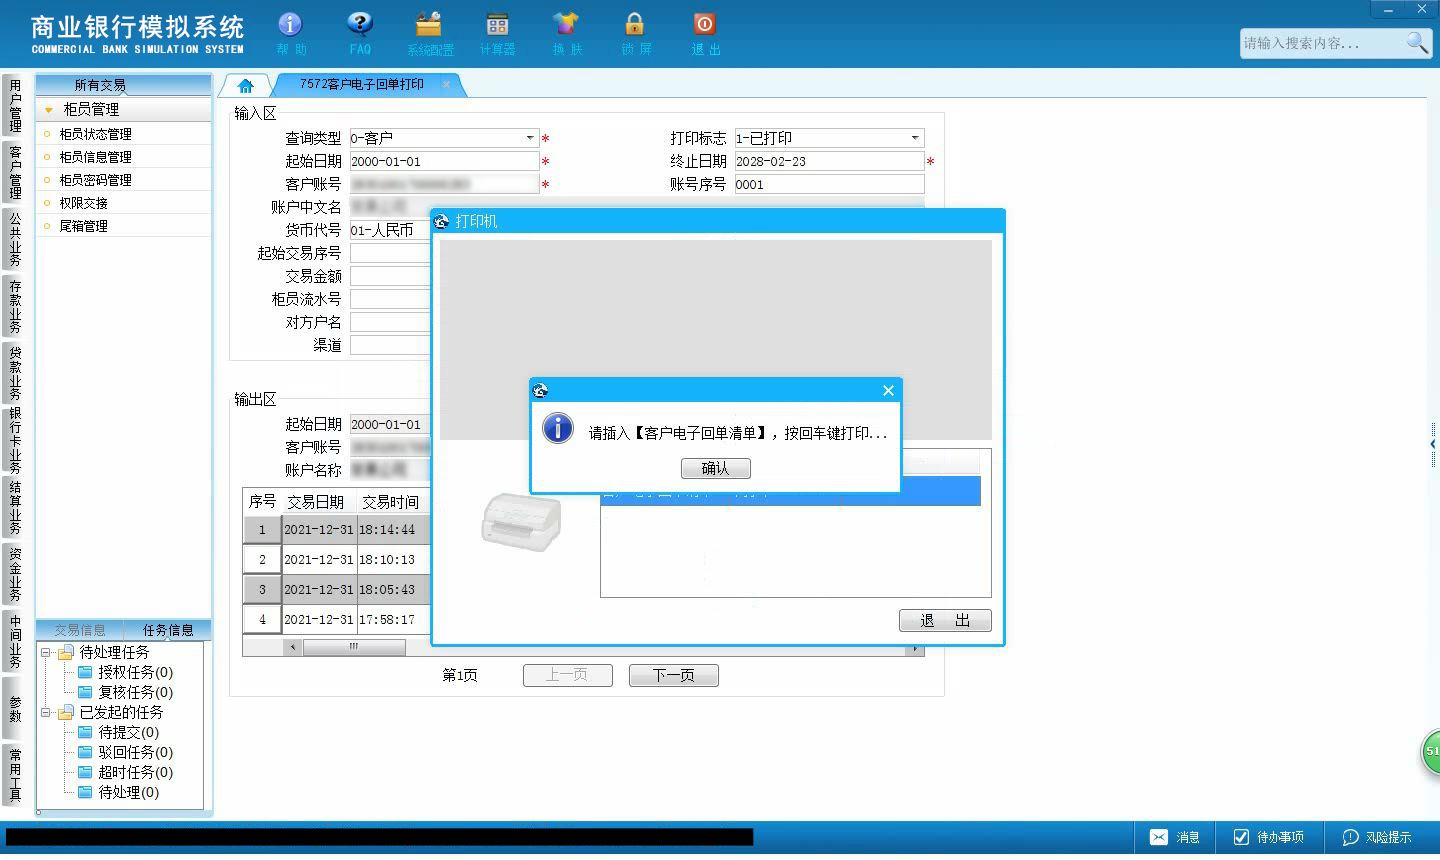Open the 中间业务 side tab

[15, 642]
